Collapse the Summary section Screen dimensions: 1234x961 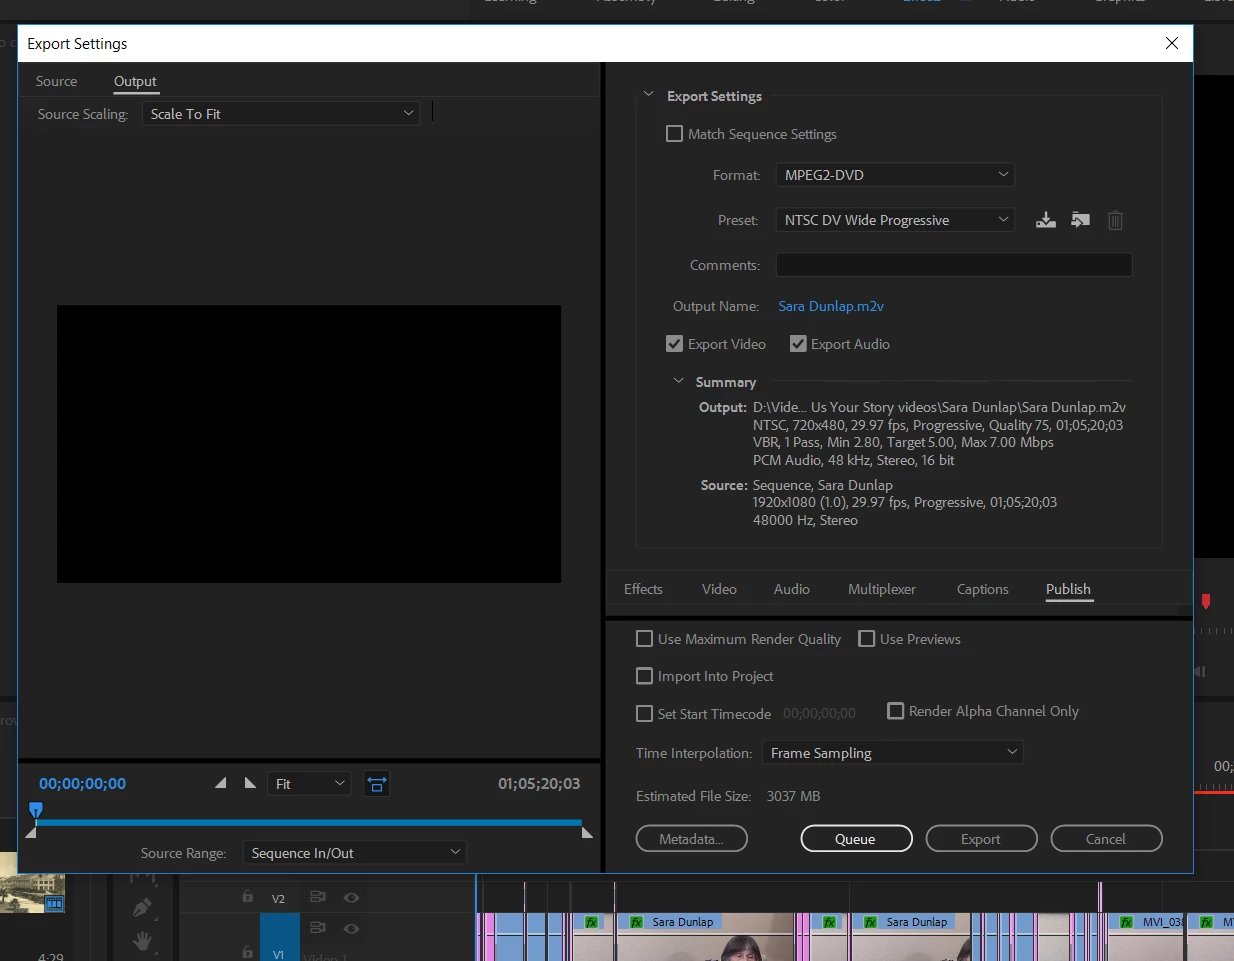[678, 381]
